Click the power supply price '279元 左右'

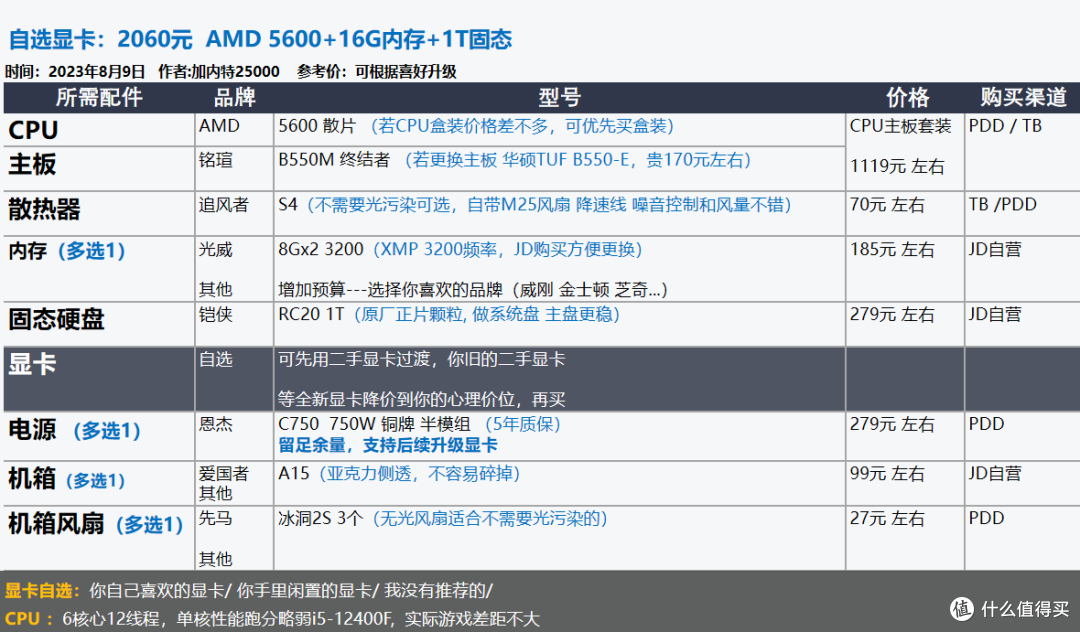(x=892, y=424)
